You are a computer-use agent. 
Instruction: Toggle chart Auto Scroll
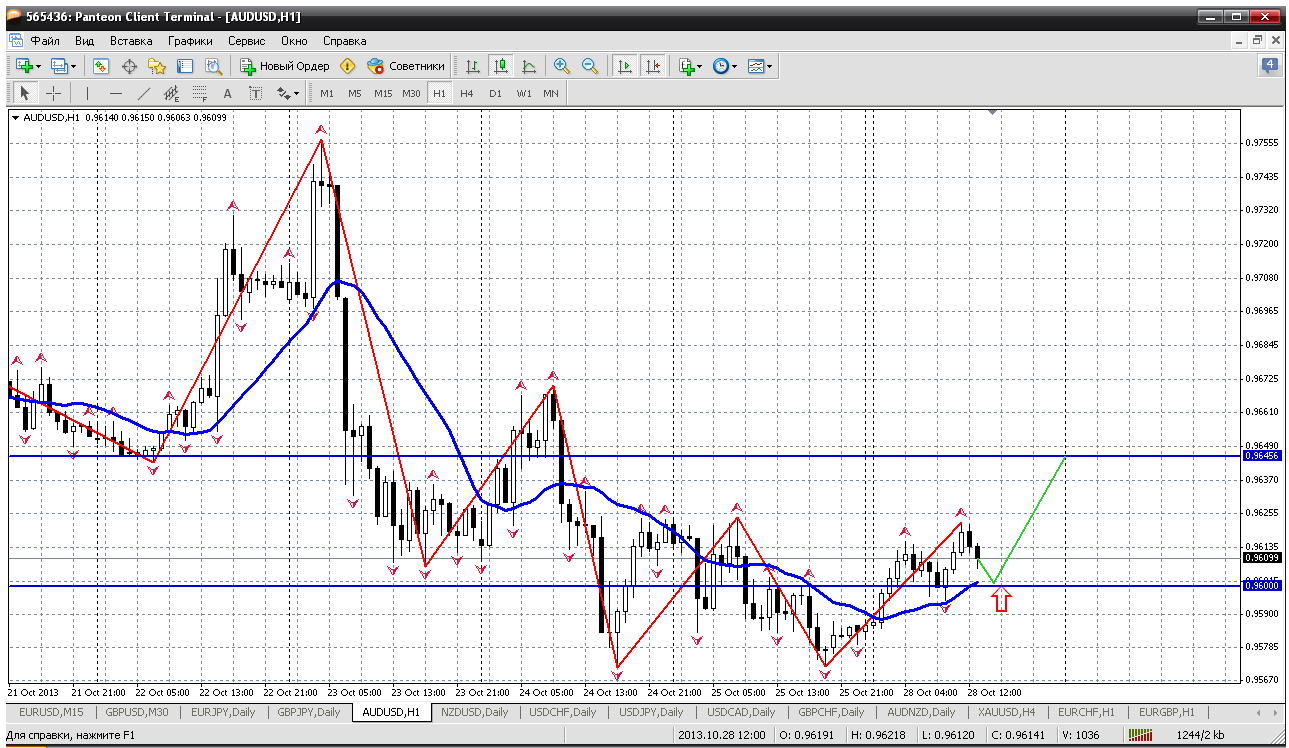click(x=625, y=66)
